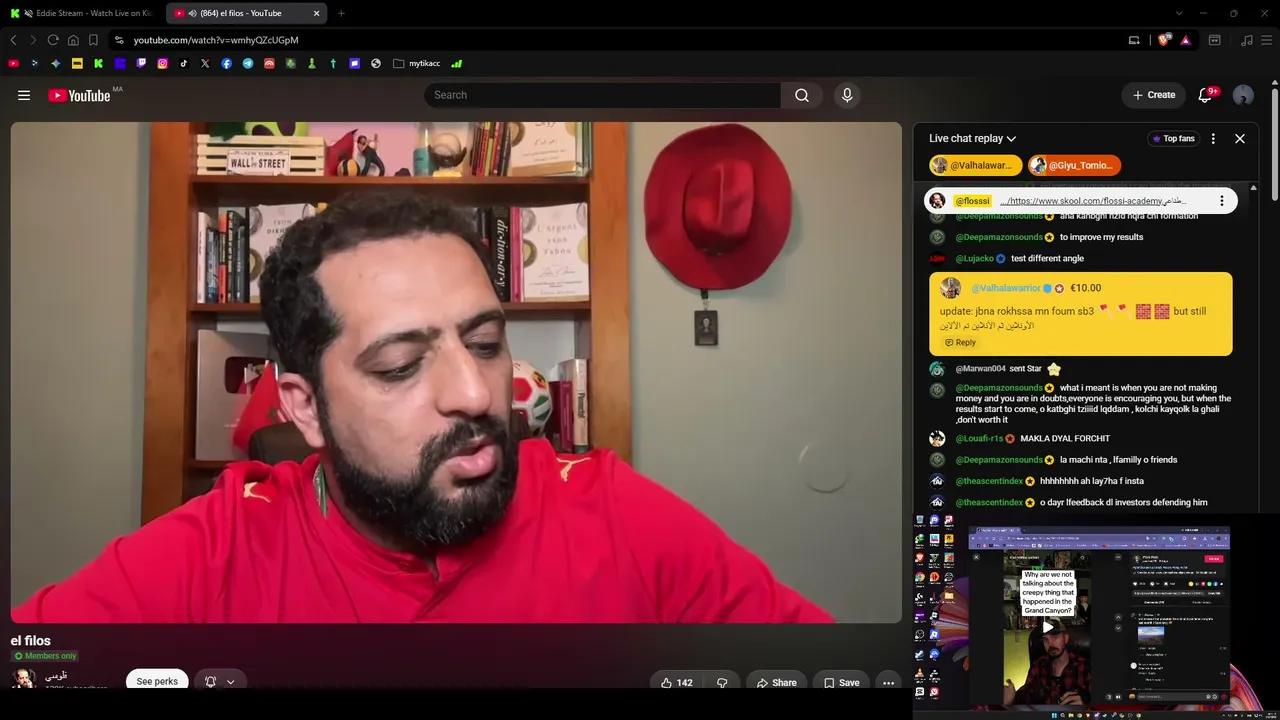This screenshot has height=720, width=1280.
Task: Share the video
Action: [x=777, y=683]
